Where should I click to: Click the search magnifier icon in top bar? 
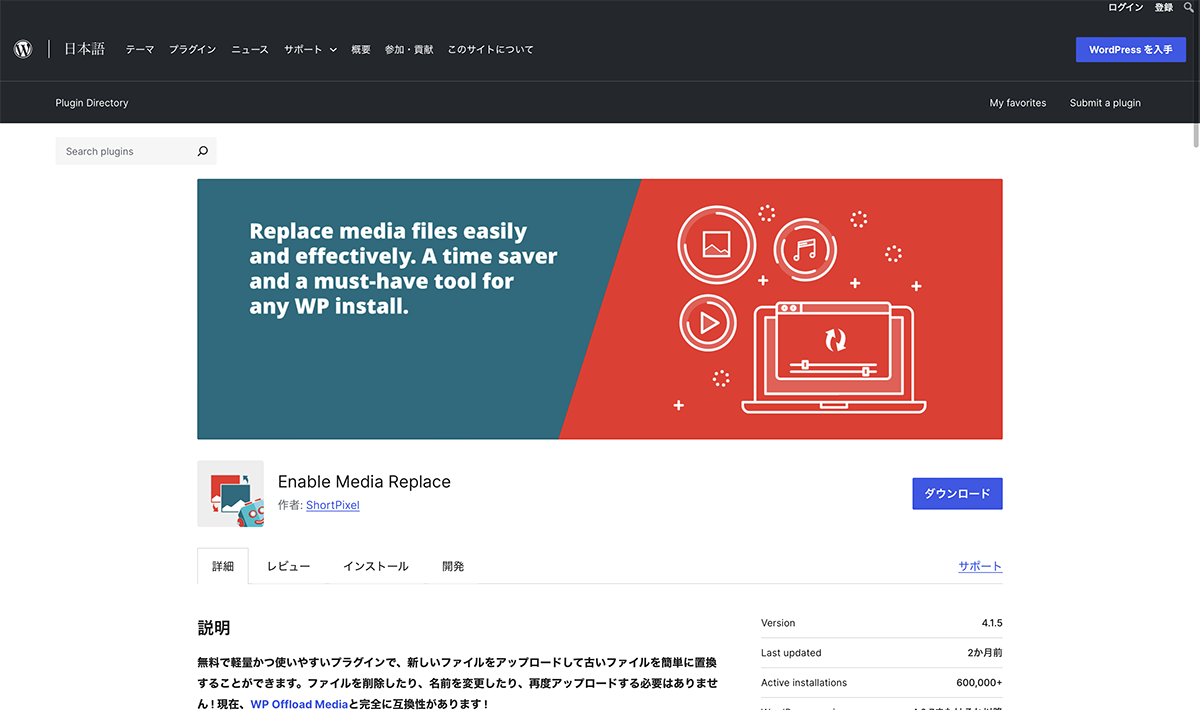[x=1189, y=7]
